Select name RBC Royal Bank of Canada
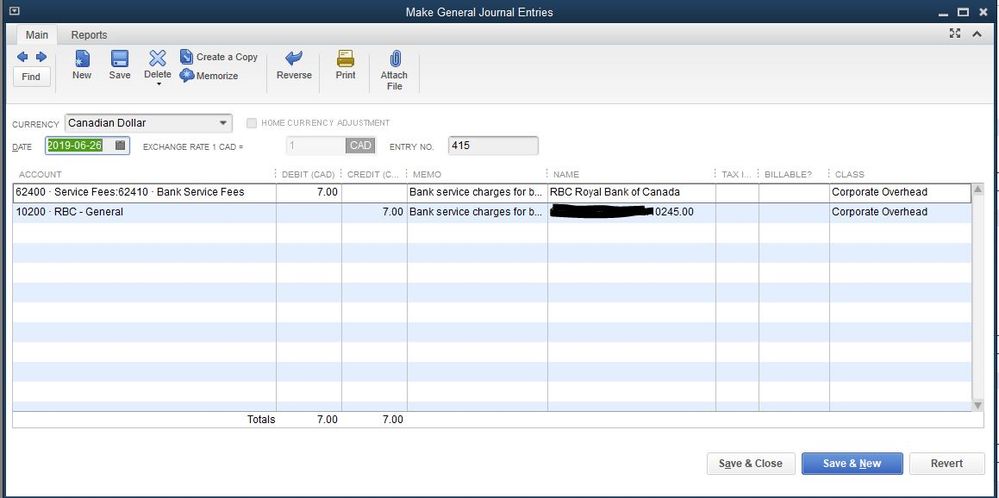999x498 pixels. 631,192
